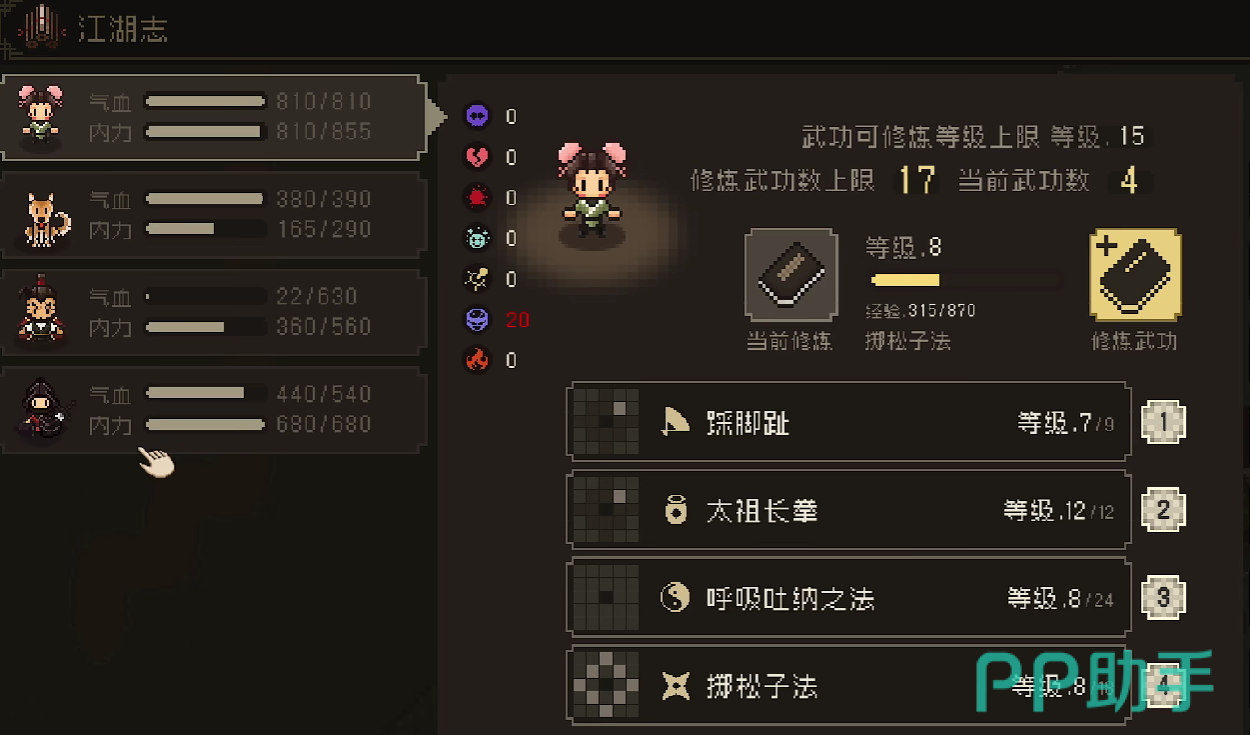This screenshot has width=1250, height=735.
Task: Choose the black-hooded ninja party member
Action: pos(213,410)
